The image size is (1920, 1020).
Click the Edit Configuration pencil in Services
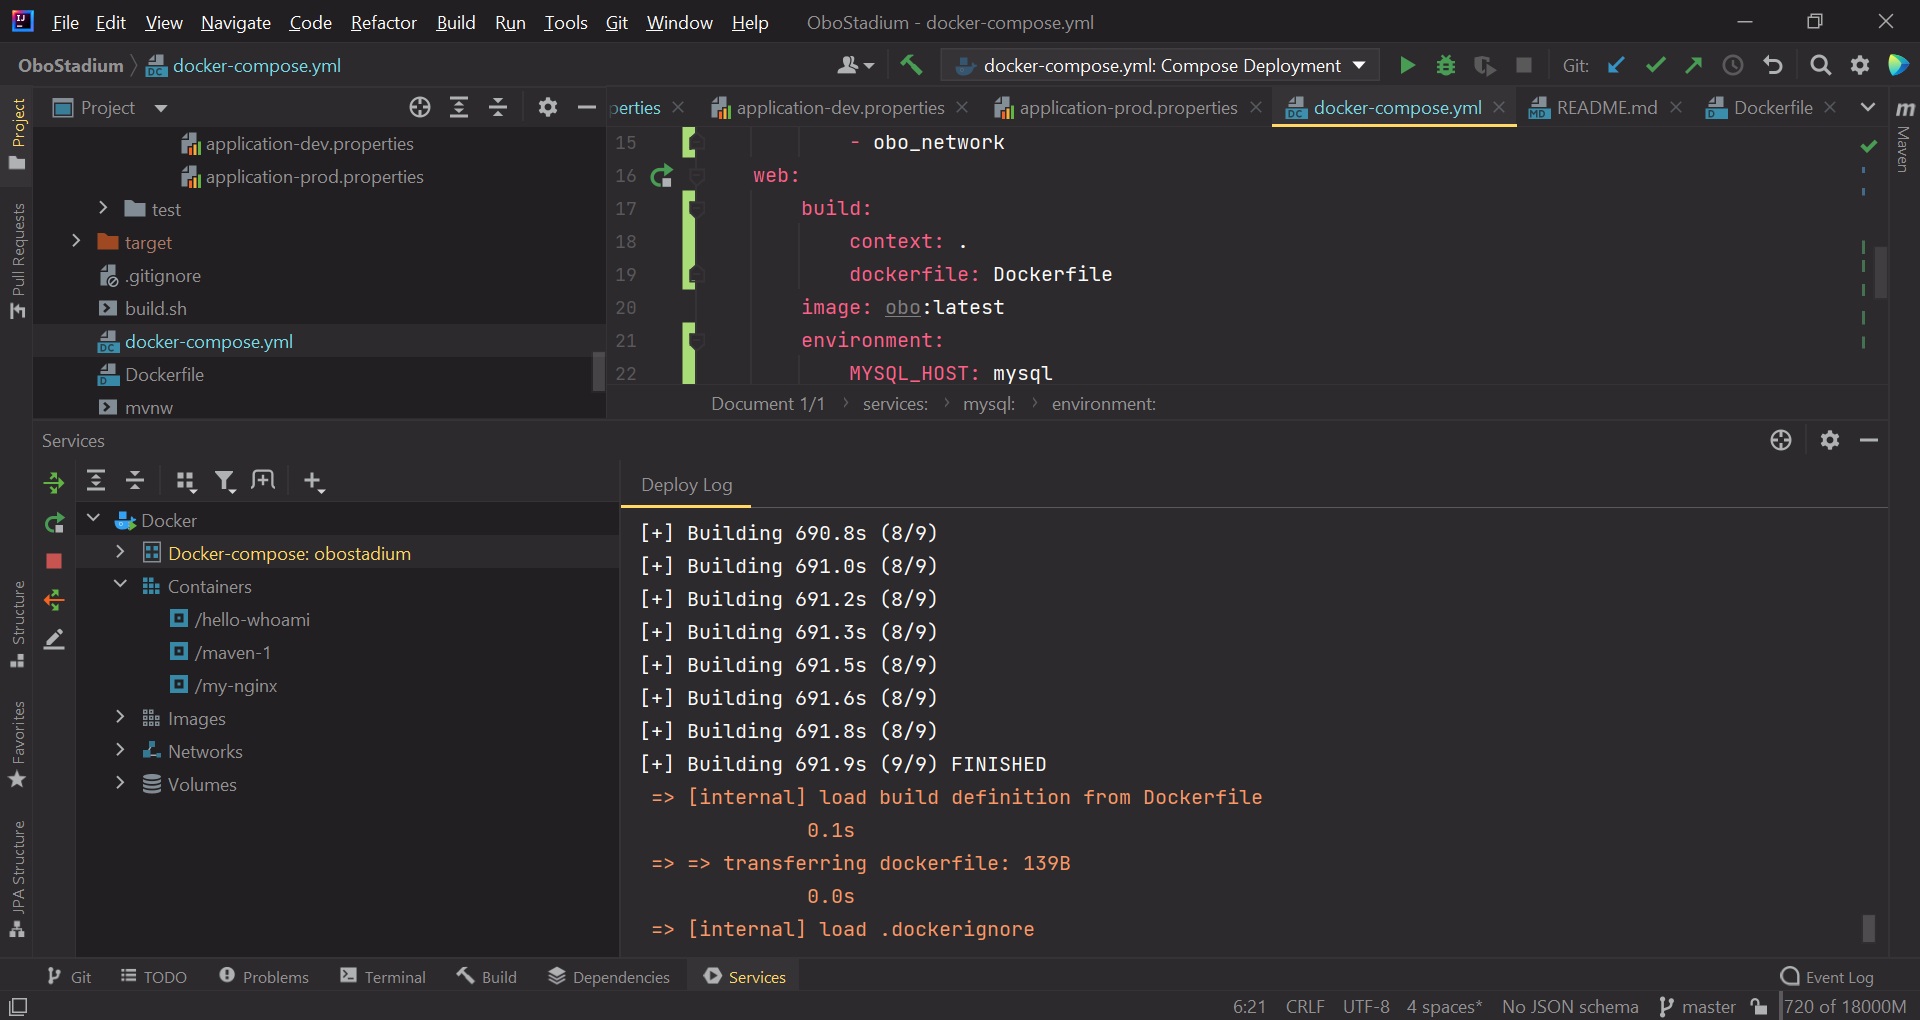click(54, 639)
